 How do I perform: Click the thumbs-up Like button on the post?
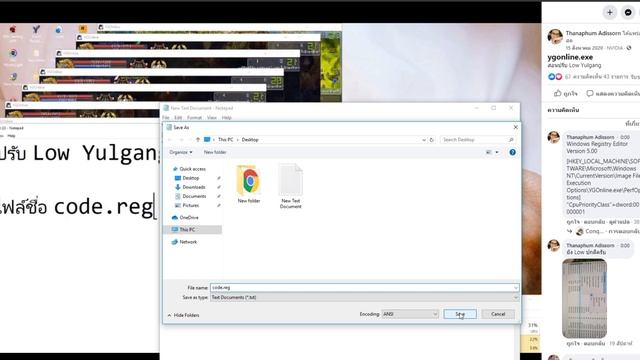pos(565,93)
